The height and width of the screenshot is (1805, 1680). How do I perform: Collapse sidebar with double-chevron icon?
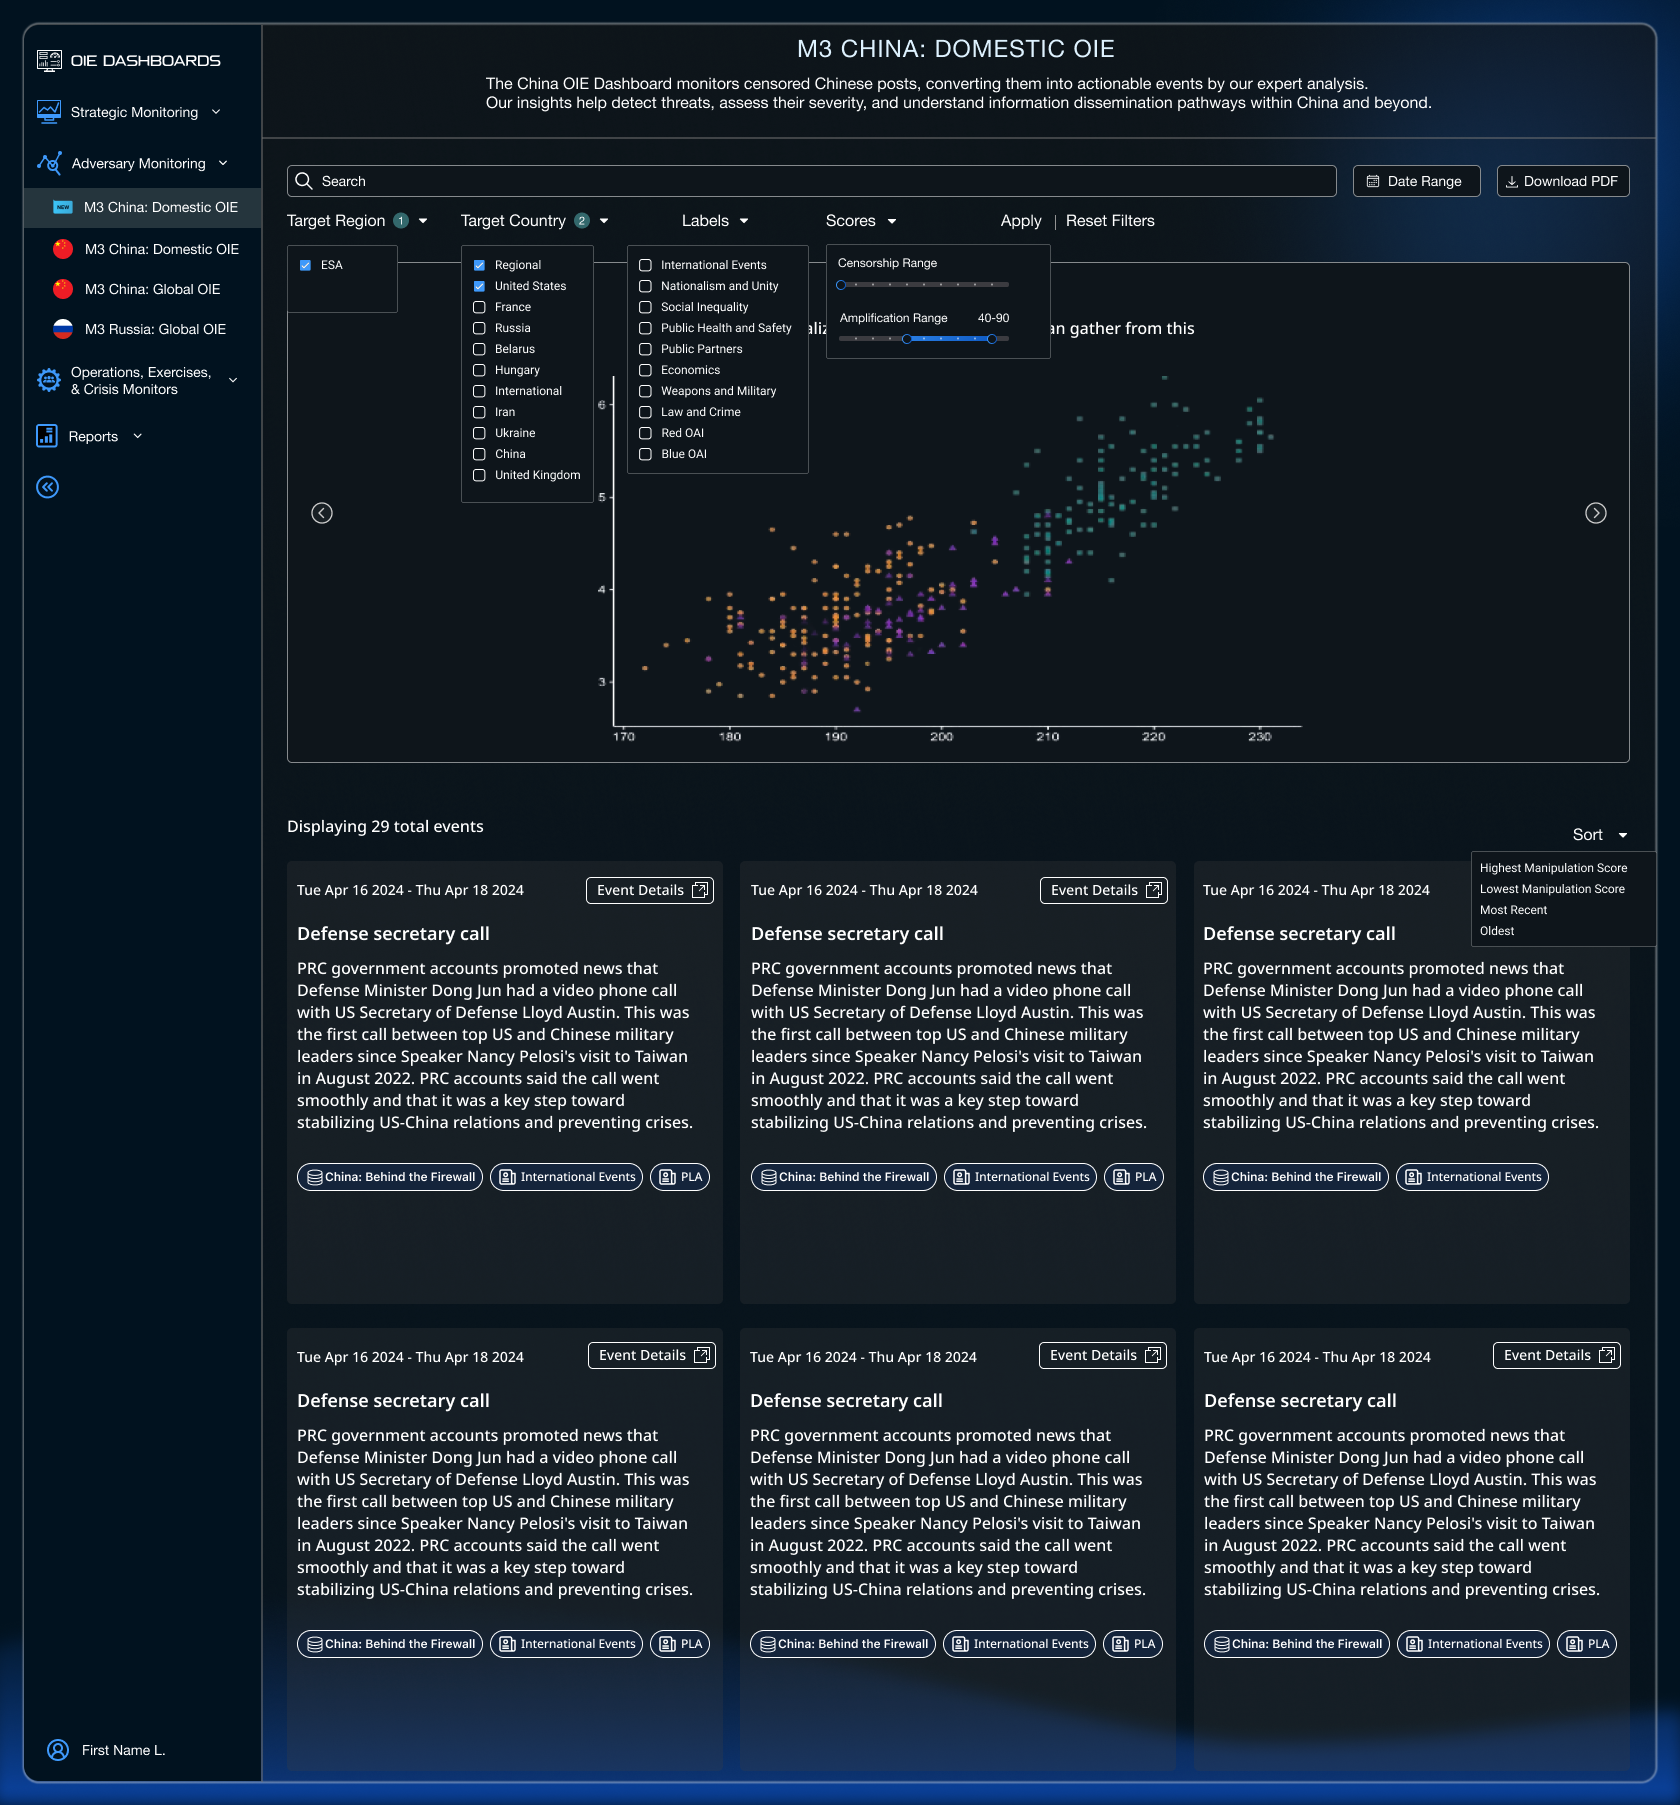(47, 487)
